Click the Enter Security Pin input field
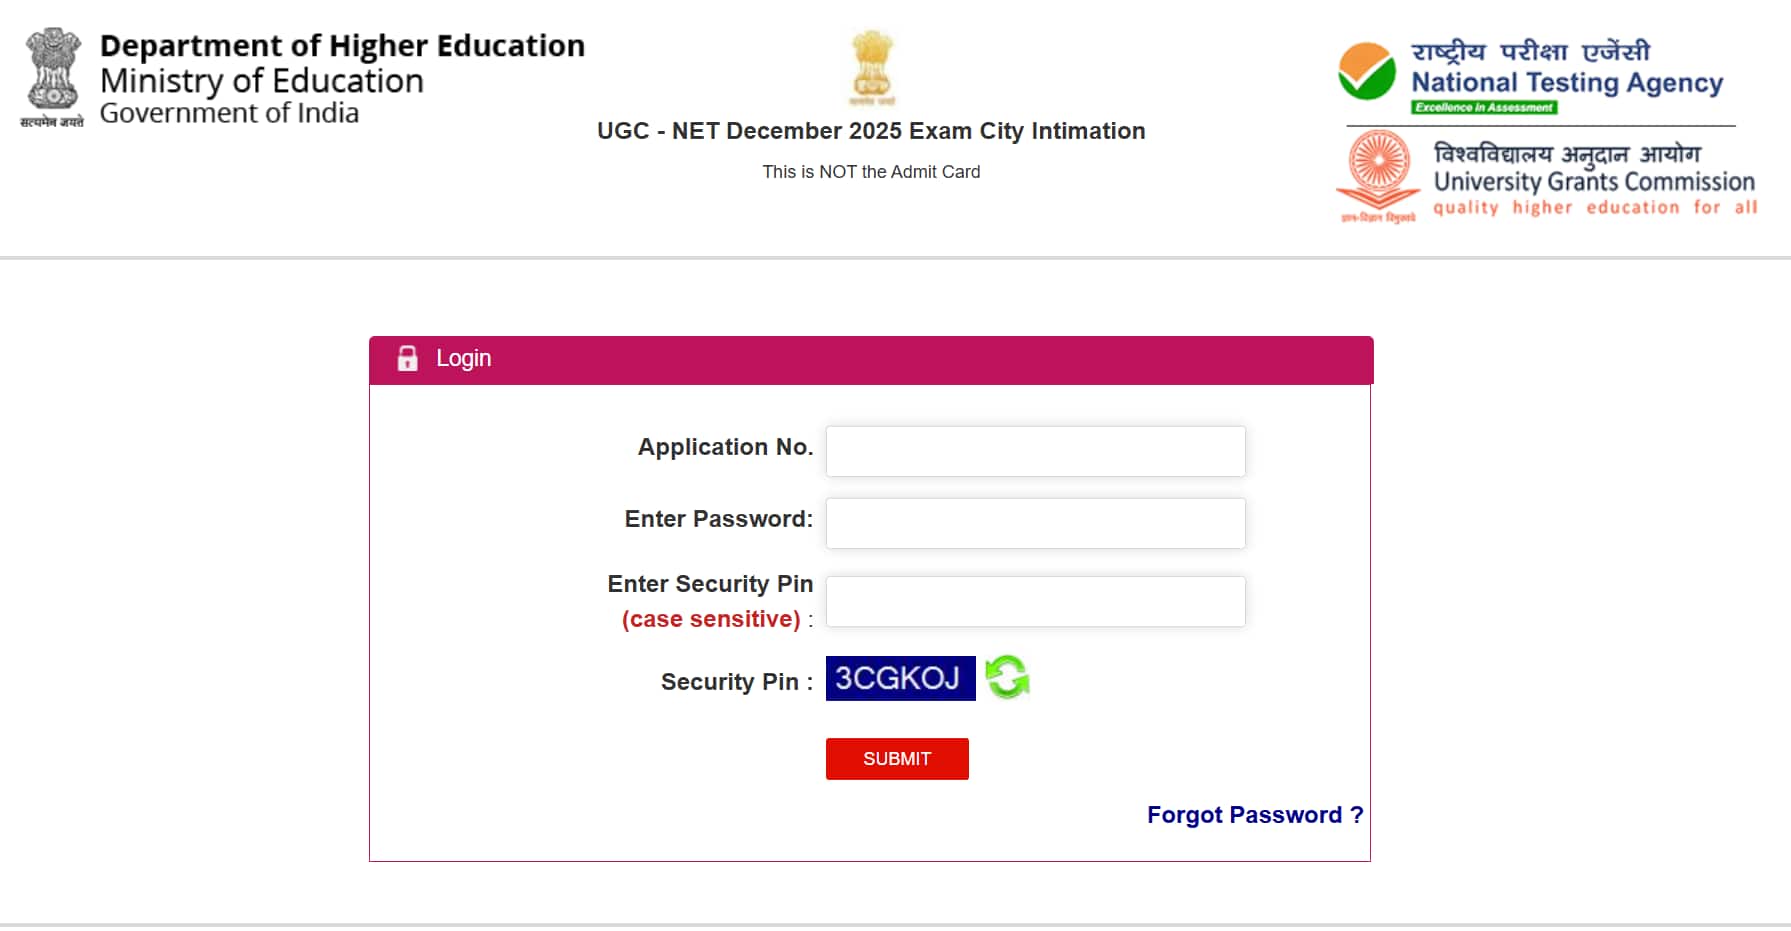 1035,601
